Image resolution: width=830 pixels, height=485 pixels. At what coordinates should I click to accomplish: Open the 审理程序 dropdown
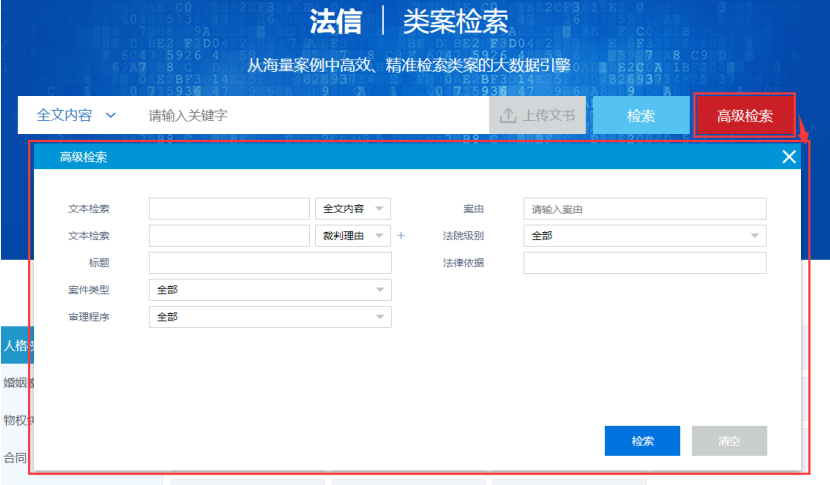[x=270, y=317]
